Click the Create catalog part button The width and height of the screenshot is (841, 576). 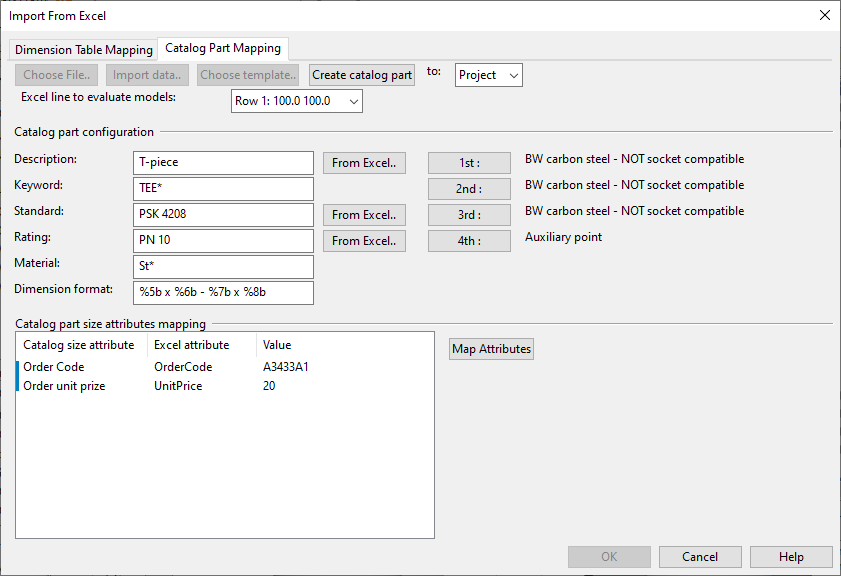tap(361, 75)
